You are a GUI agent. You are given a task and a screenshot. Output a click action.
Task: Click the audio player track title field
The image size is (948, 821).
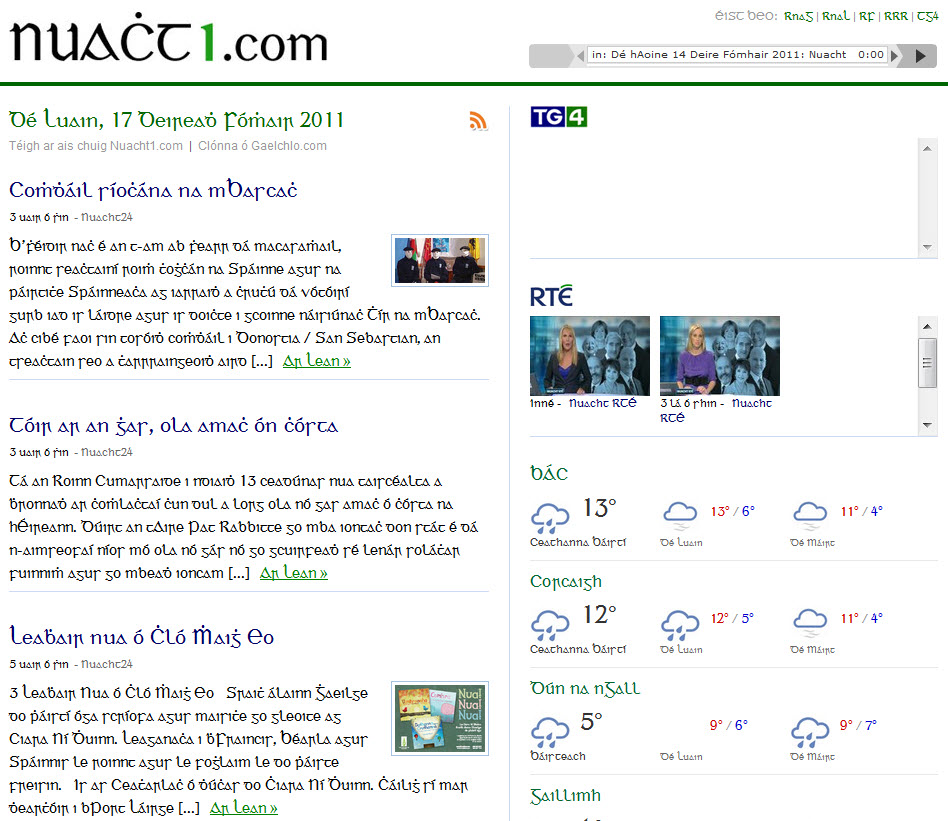(737, 55)
